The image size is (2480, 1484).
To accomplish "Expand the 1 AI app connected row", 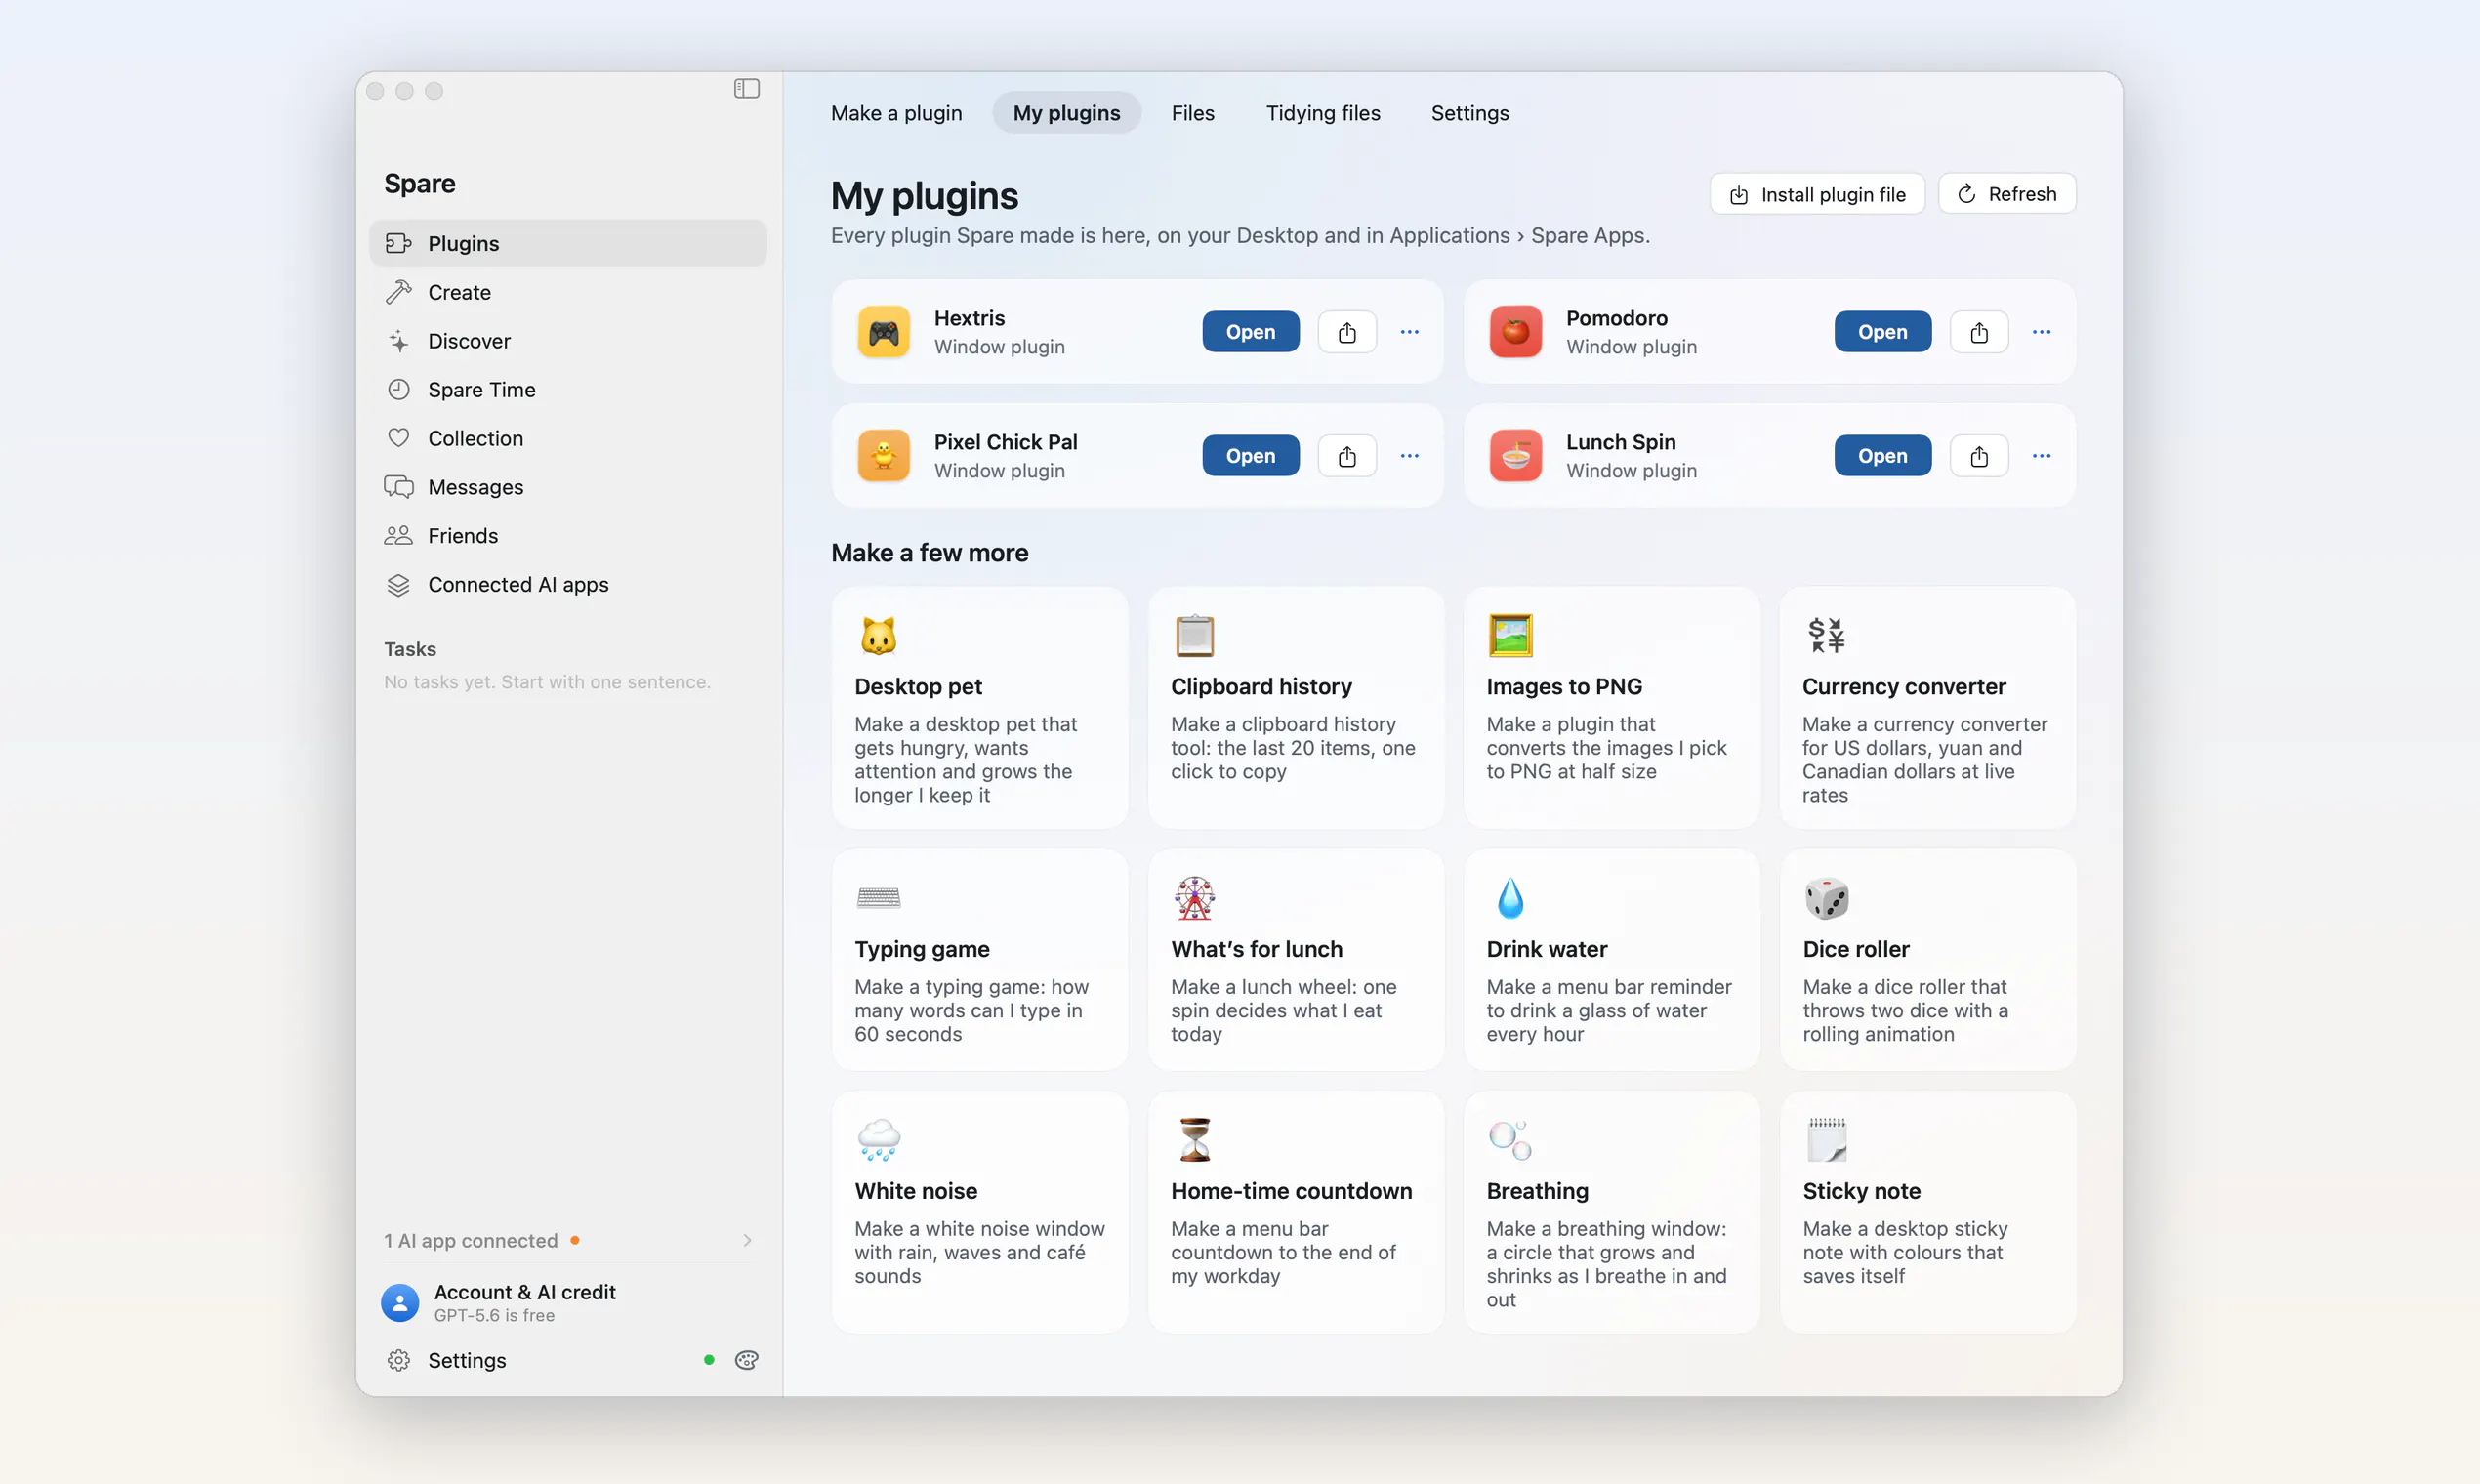I will [567, 1241].
